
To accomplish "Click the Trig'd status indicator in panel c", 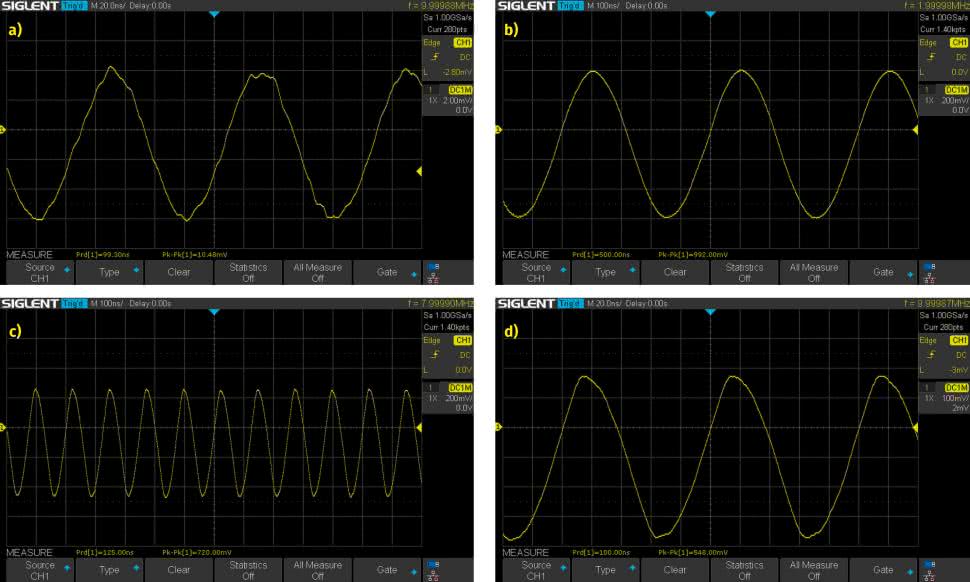I will pos(74,303).
